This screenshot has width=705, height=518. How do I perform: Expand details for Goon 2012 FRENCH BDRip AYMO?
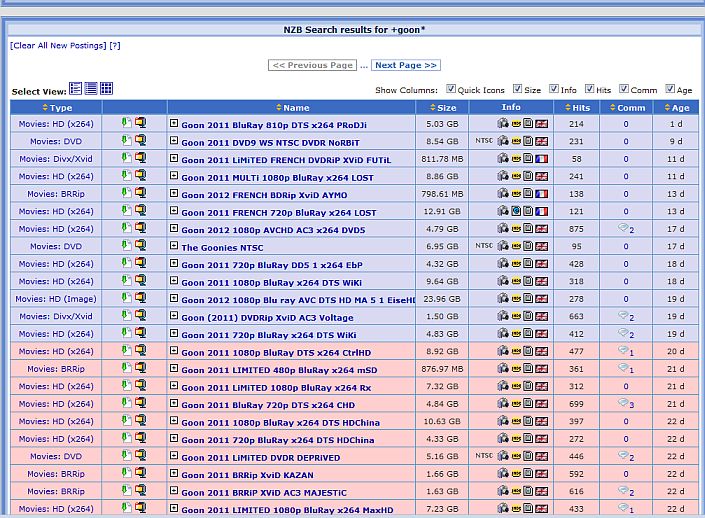pos(174,193)
